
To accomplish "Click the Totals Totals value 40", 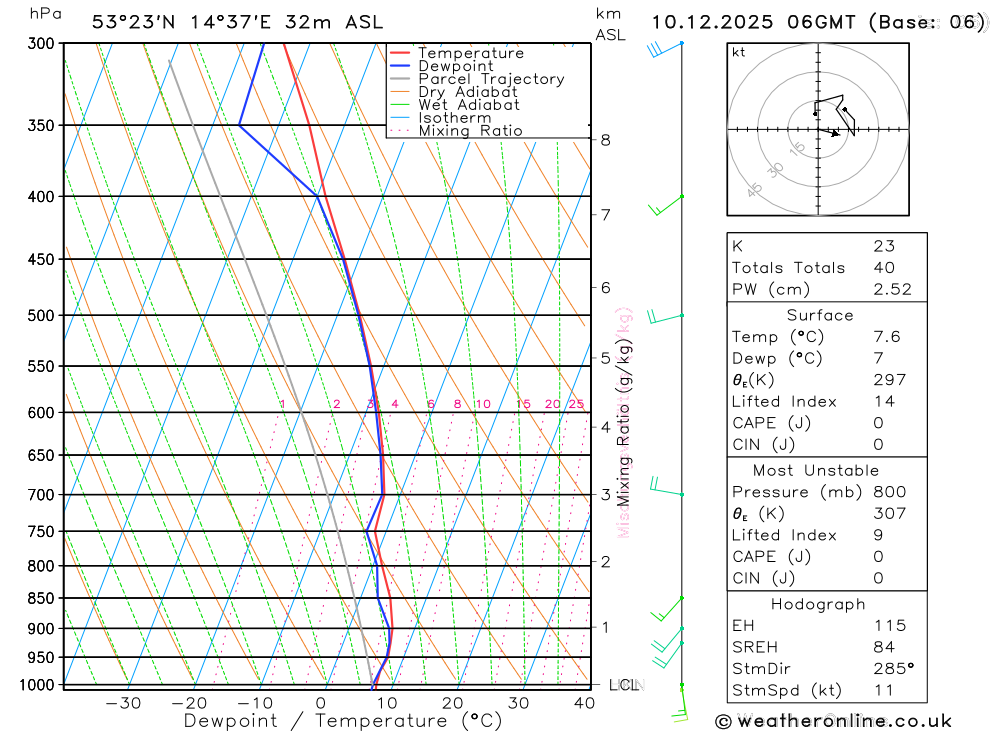I will (884, 268).
